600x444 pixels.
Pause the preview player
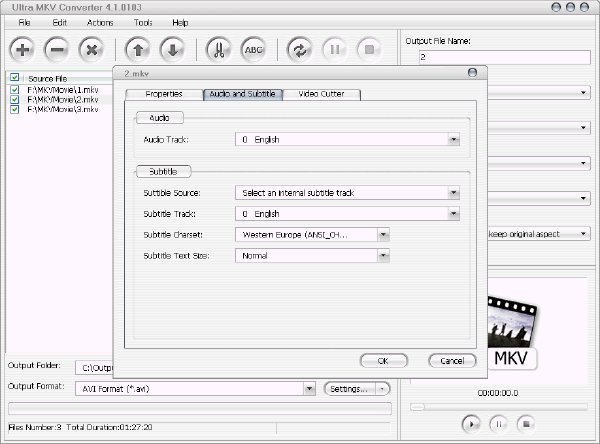click(x=499, y=424)
